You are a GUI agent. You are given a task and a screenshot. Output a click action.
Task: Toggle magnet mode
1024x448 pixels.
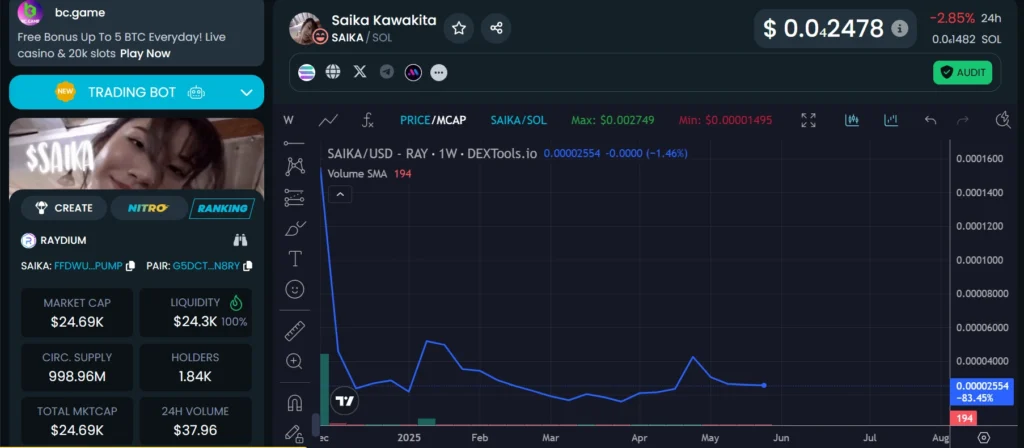295,403
